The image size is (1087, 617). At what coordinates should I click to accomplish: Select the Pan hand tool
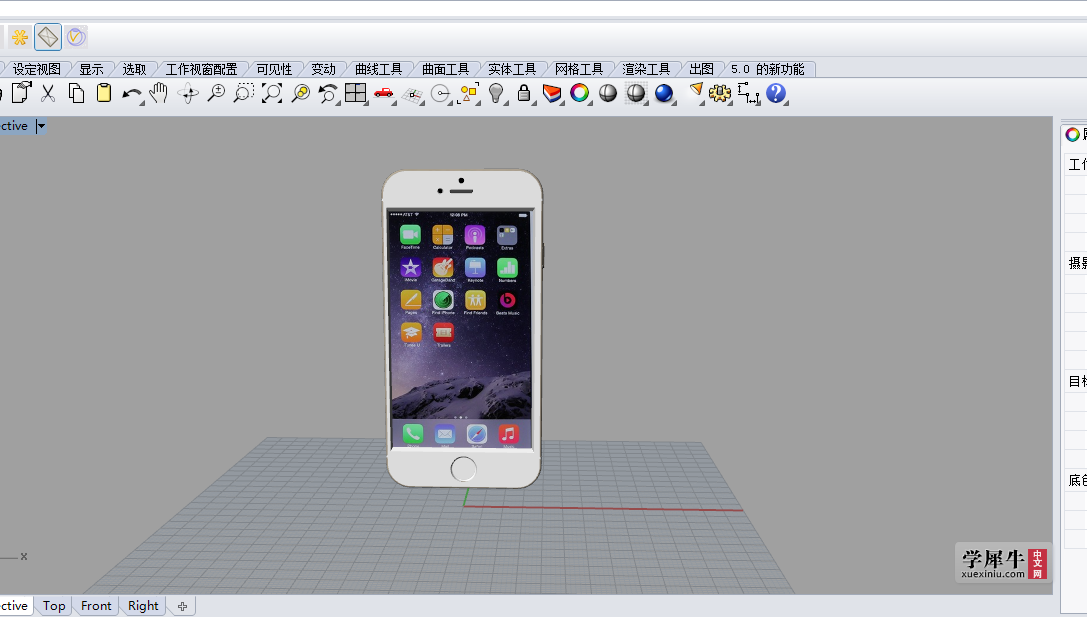[x=159, y=93]
